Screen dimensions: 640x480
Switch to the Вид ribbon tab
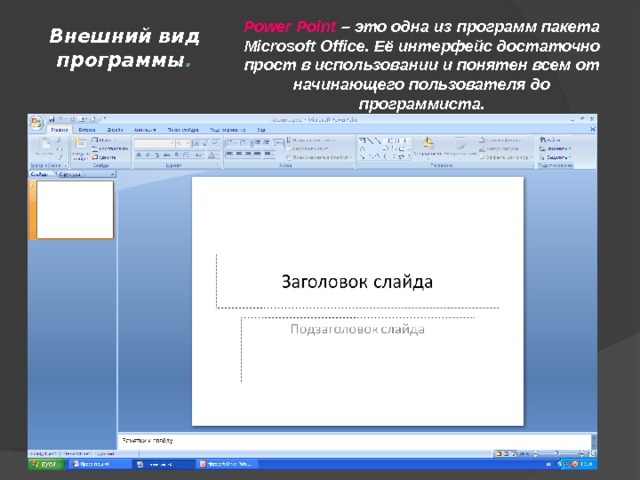click(261, 130)
